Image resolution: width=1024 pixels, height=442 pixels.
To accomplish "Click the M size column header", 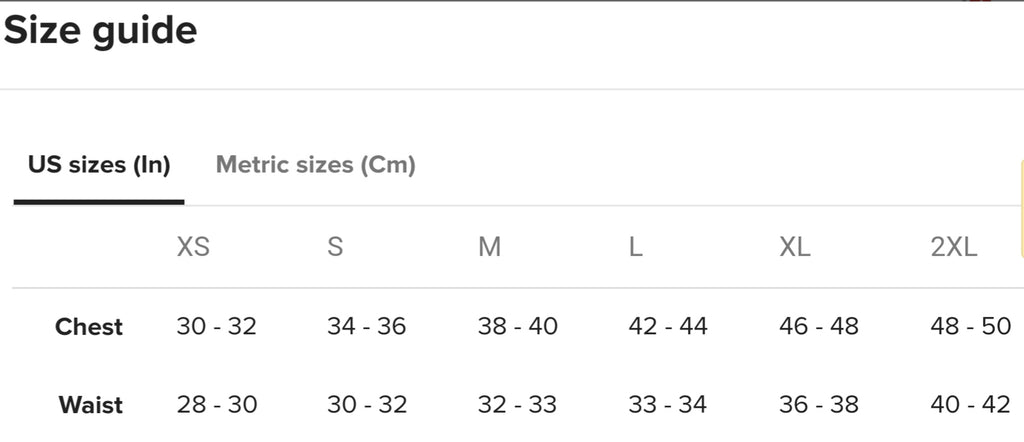I will pyautogui.click(x=489, y=247).
